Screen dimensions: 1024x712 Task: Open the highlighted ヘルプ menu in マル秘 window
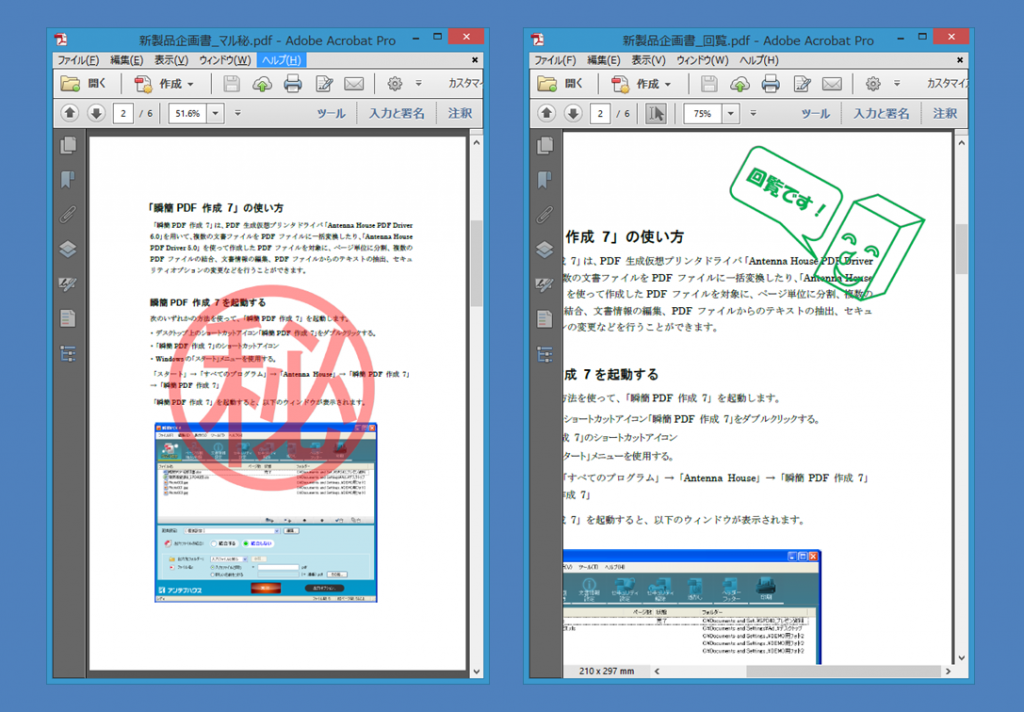coord(281,60)
